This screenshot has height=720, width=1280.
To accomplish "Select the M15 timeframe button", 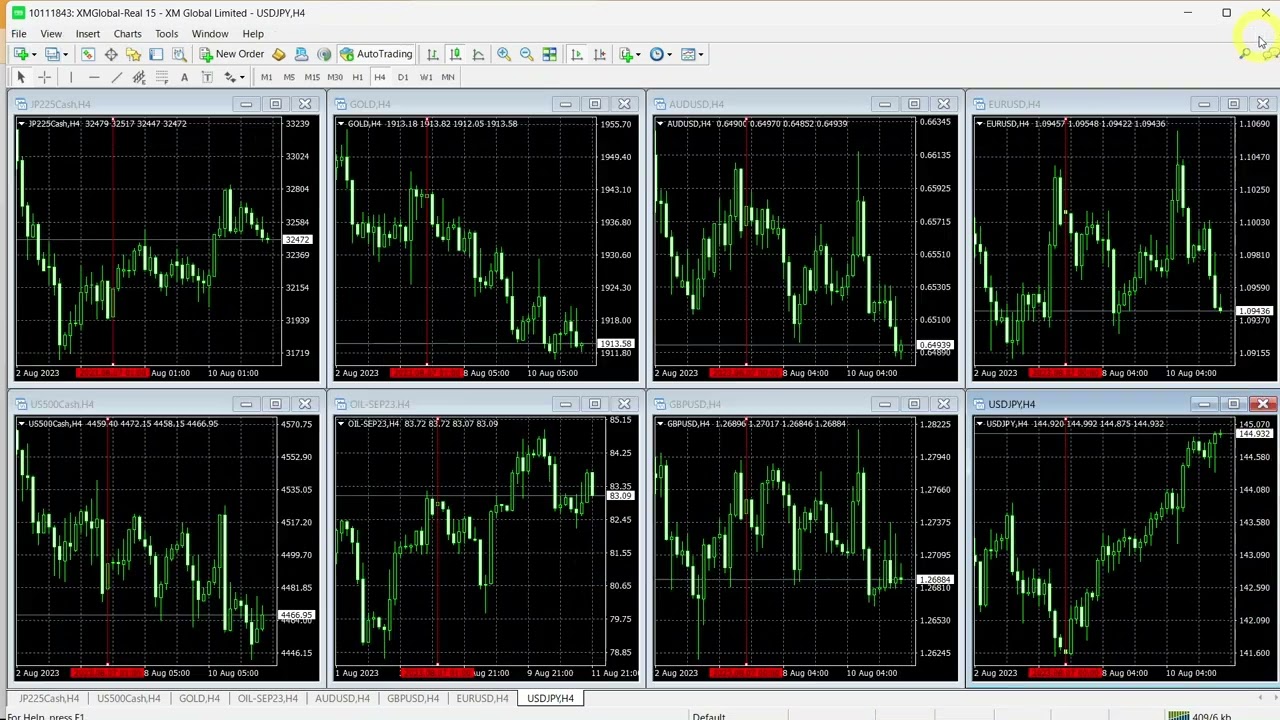I will (312, 77).
